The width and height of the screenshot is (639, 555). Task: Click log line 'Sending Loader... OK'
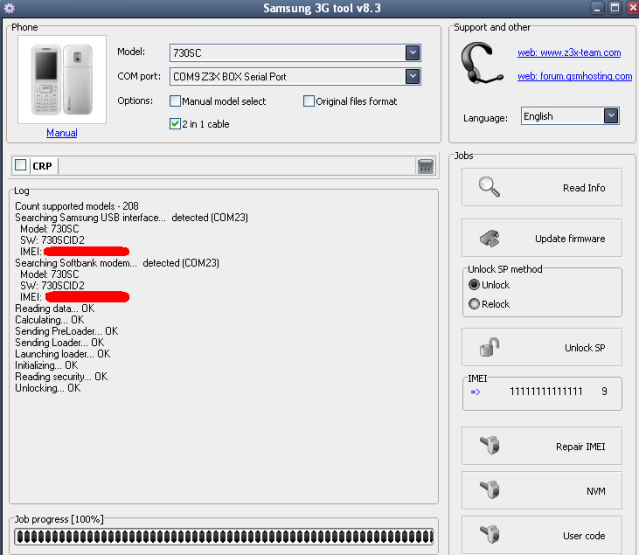click(x=59, y=343)
